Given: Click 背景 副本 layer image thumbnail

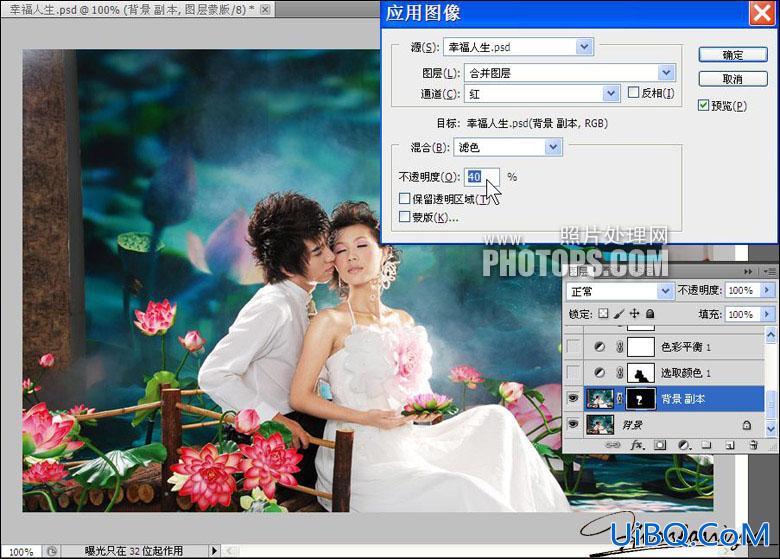Looking at the screenshot, I should pos(600,398).
